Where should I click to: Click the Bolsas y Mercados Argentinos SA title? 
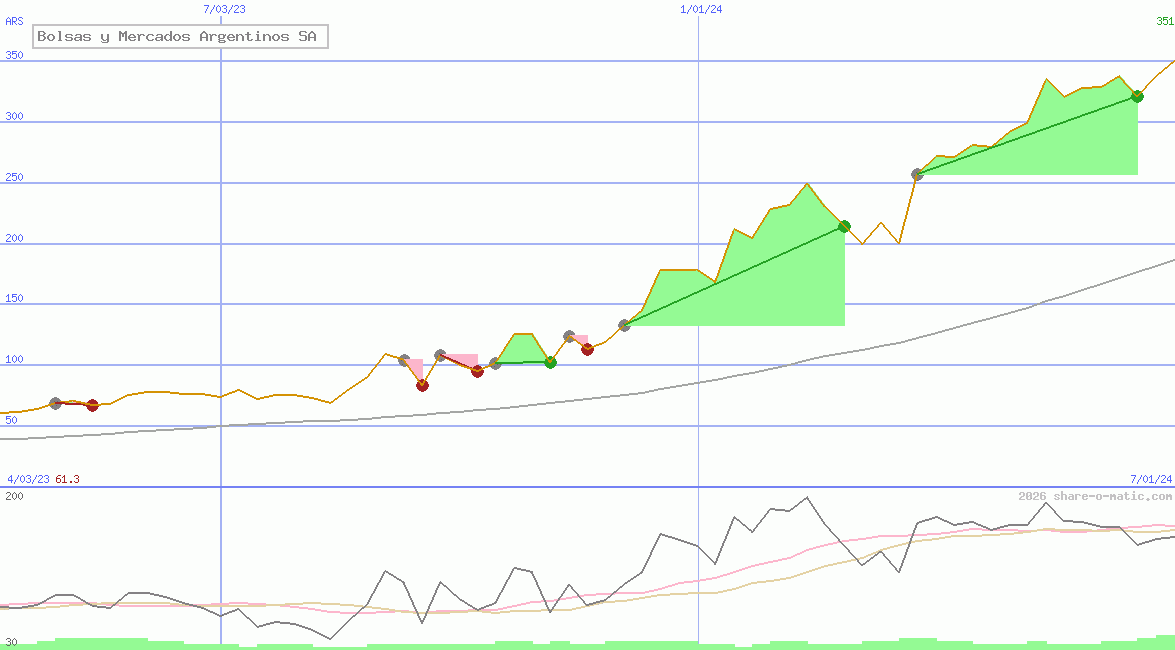point(180,37)
